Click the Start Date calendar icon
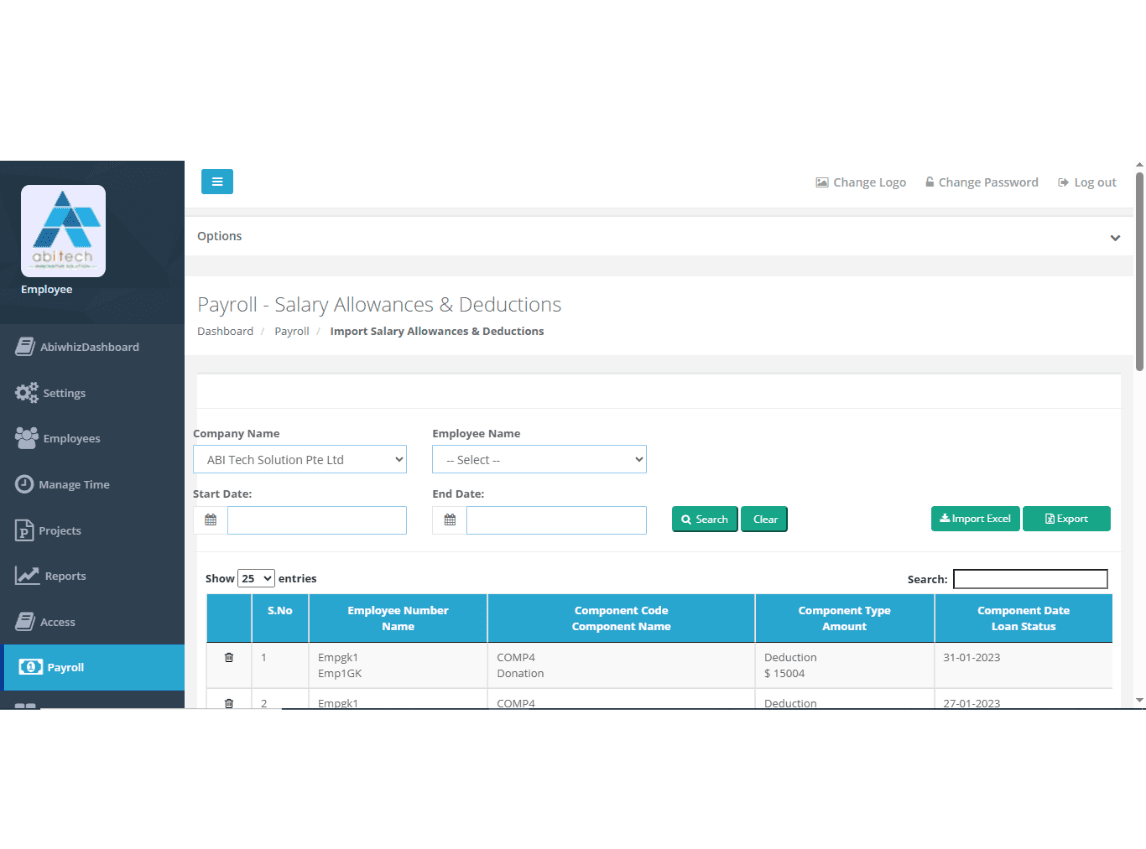The width and height of the screenshot is (1146, 849). point(210,520)
